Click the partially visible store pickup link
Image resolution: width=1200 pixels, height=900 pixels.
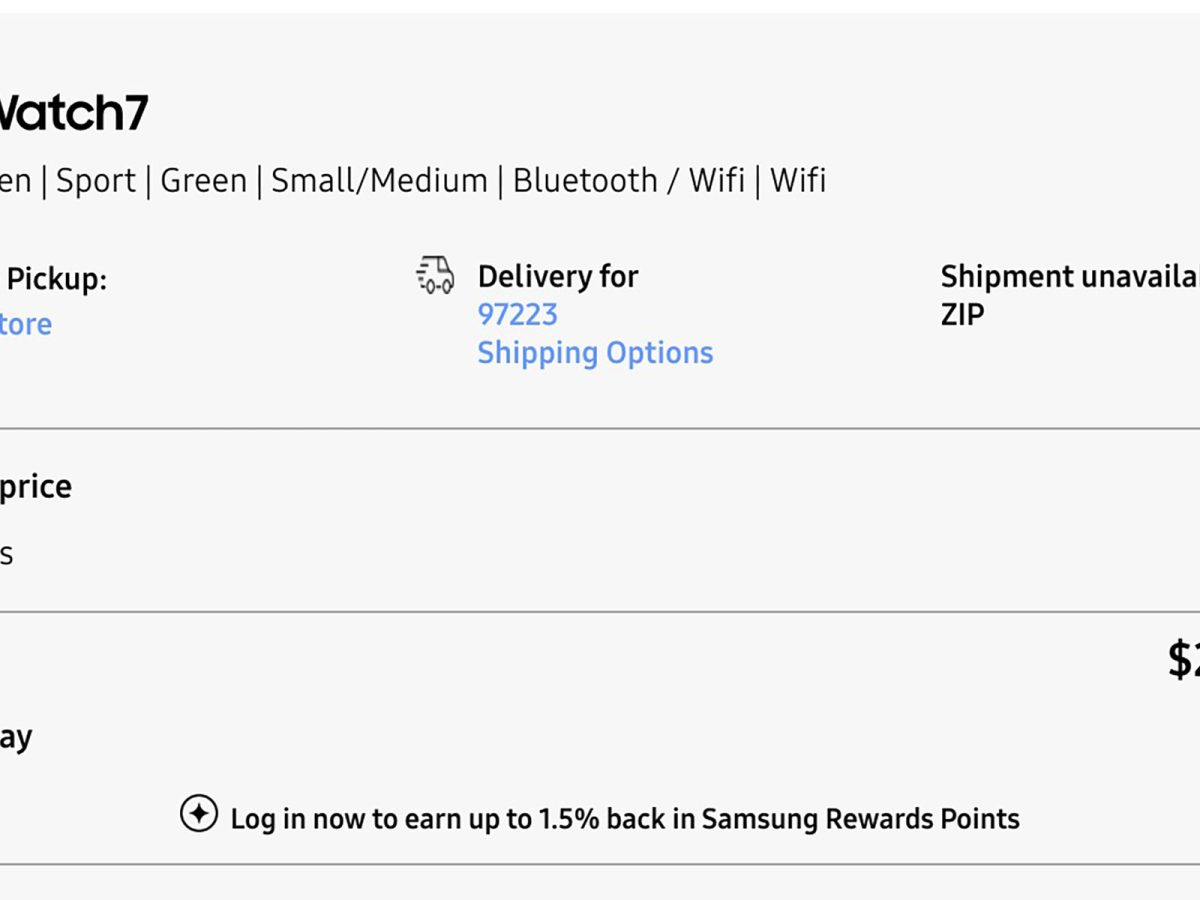point(25,324)
